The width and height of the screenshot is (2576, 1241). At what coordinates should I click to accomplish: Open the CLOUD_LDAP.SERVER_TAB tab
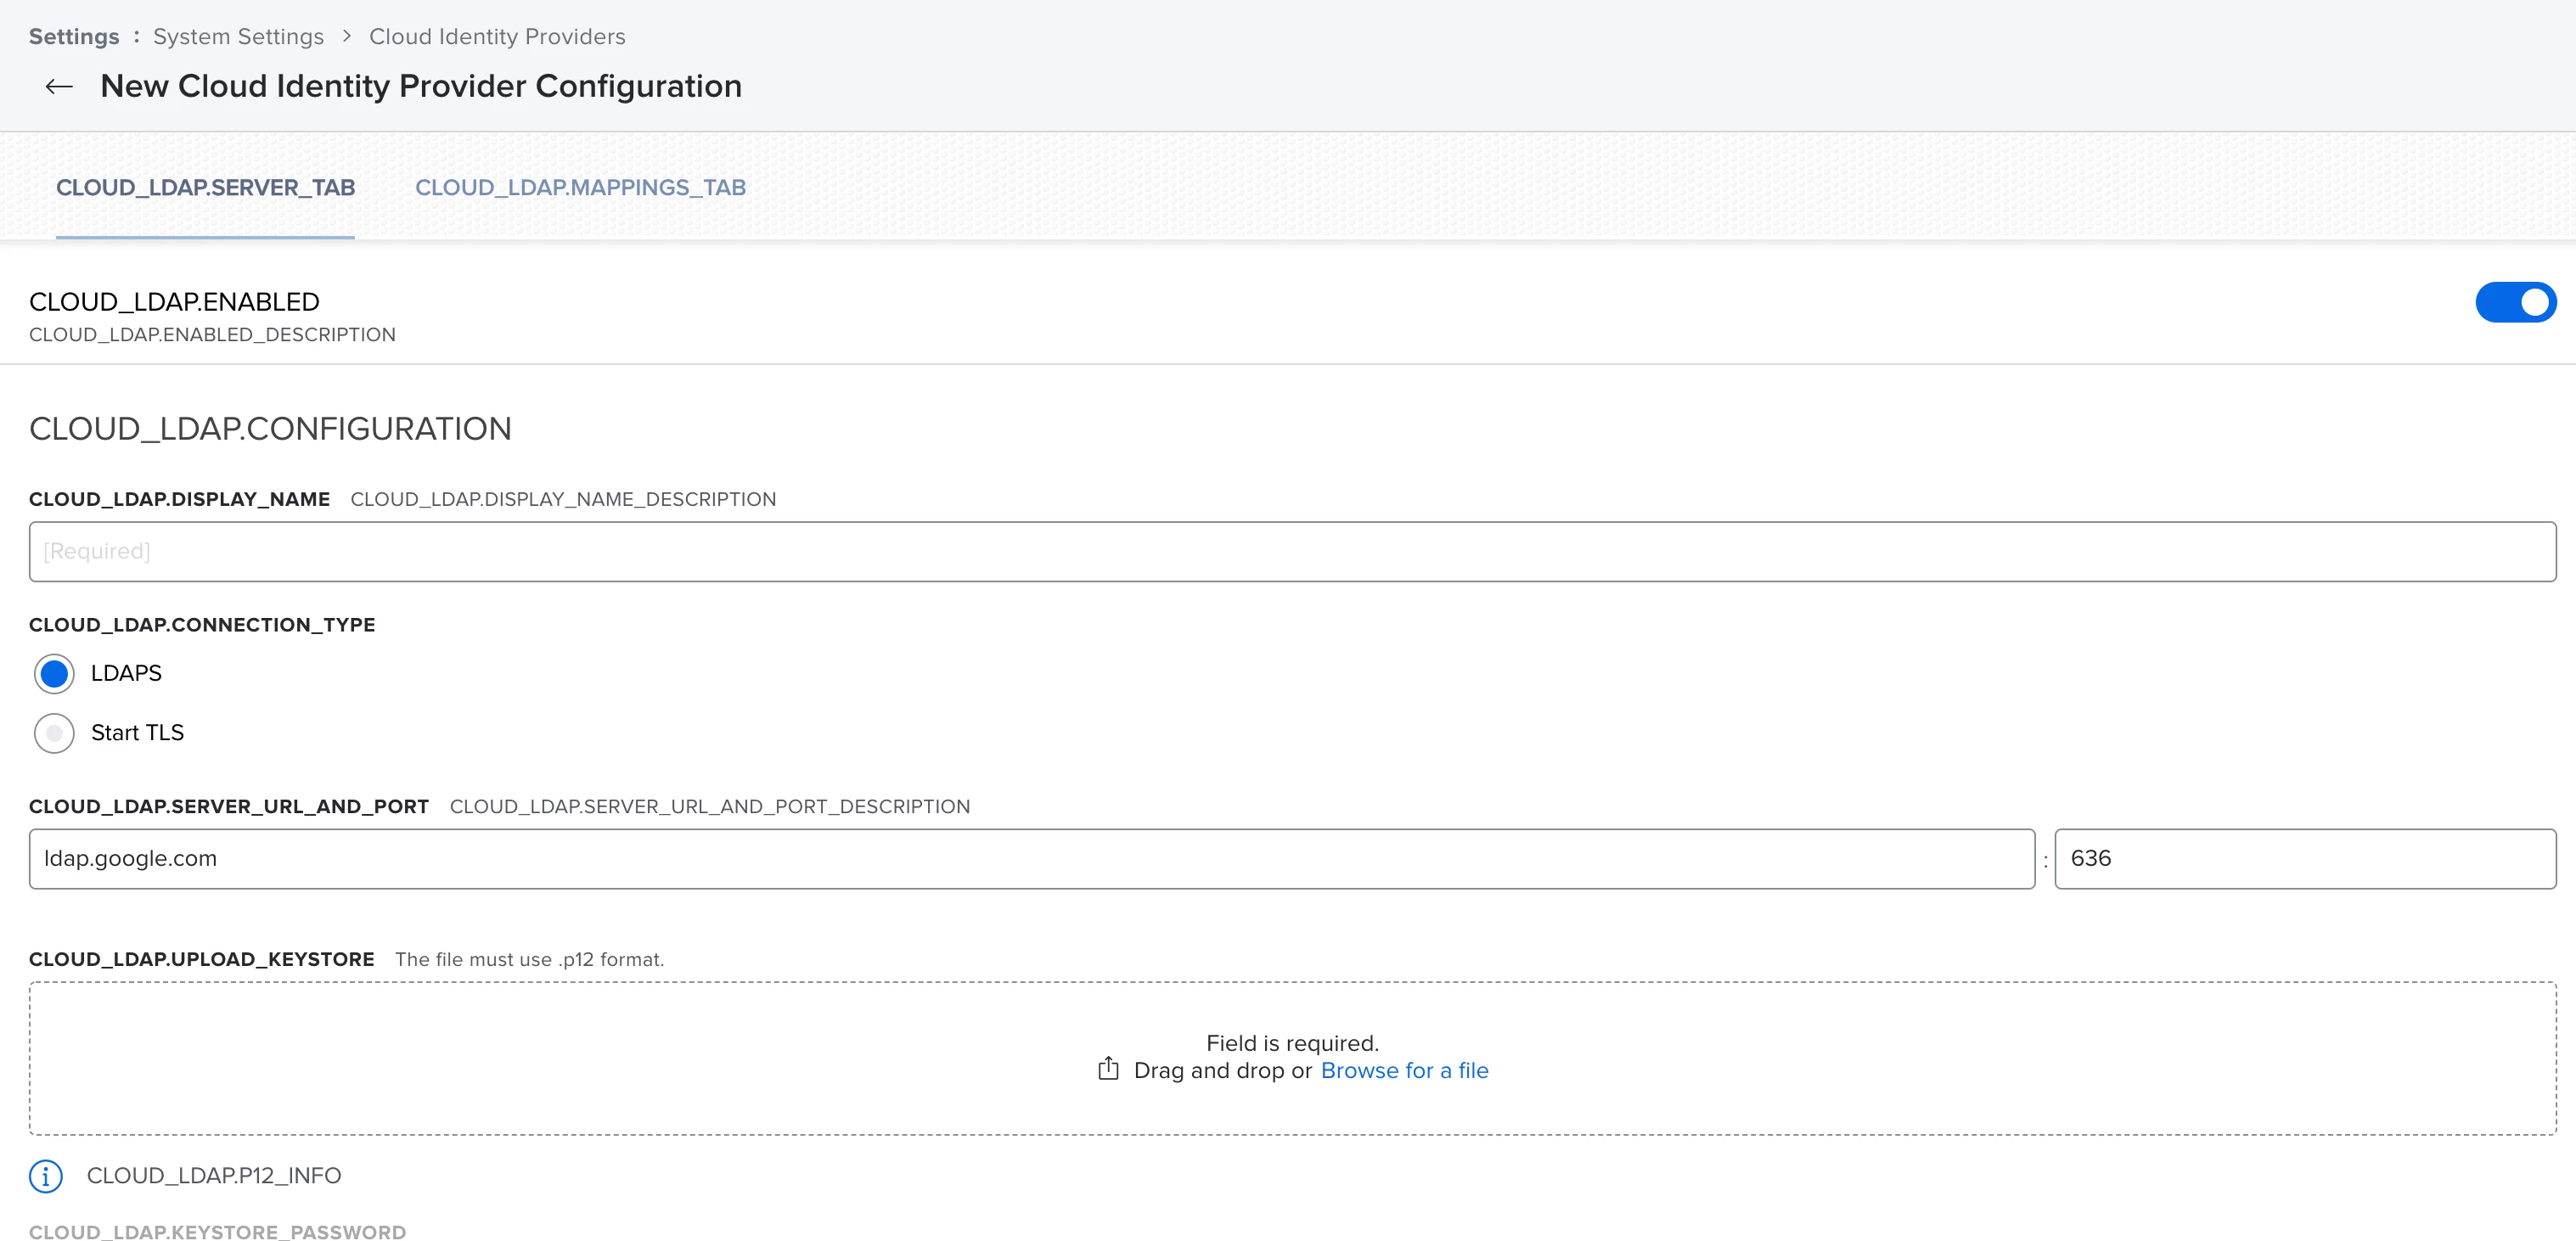coord(205,188)
